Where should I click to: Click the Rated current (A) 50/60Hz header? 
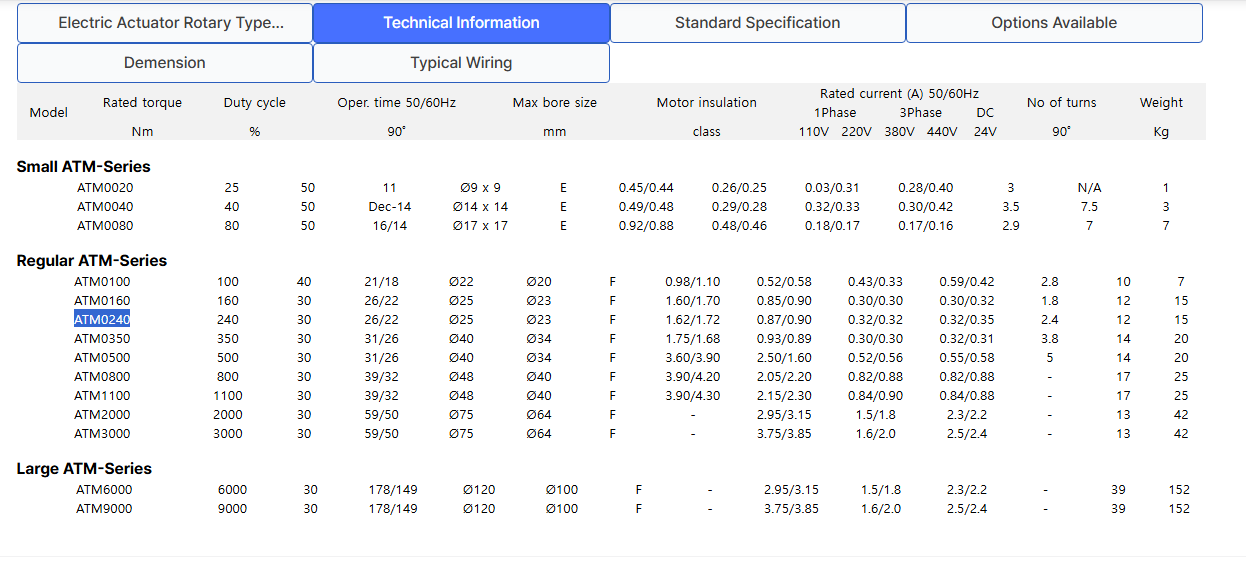coord(899,93)
